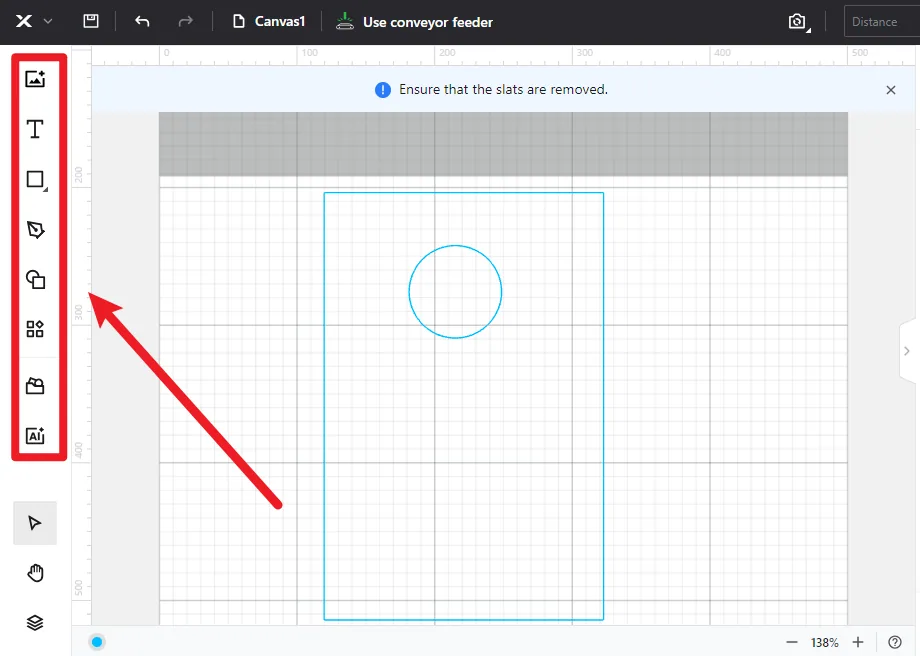Open the Canvas1 document tab
Image resolution: width=920 pixels, height=656 pixels.
pos(269,22)
